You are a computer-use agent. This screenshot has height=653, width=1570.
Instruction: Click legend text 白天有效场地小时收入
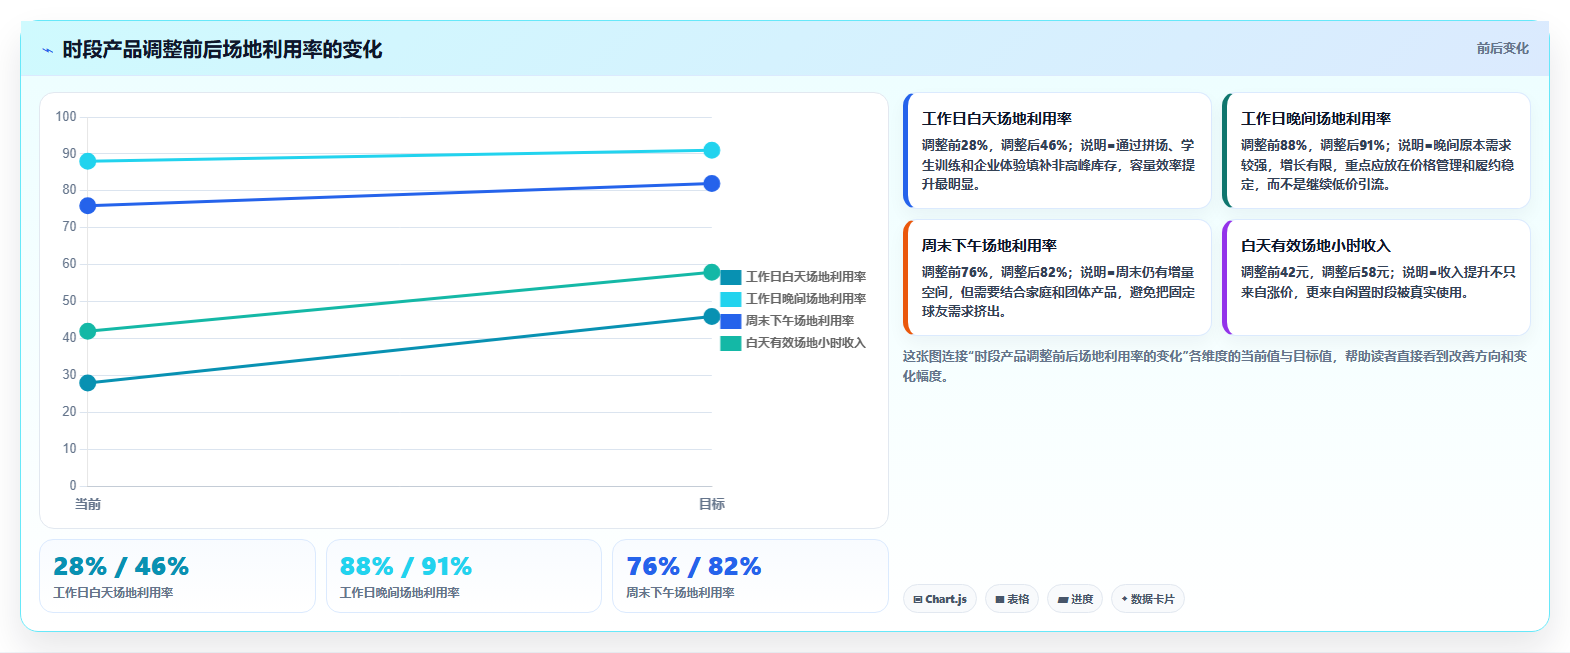(806, 343)
